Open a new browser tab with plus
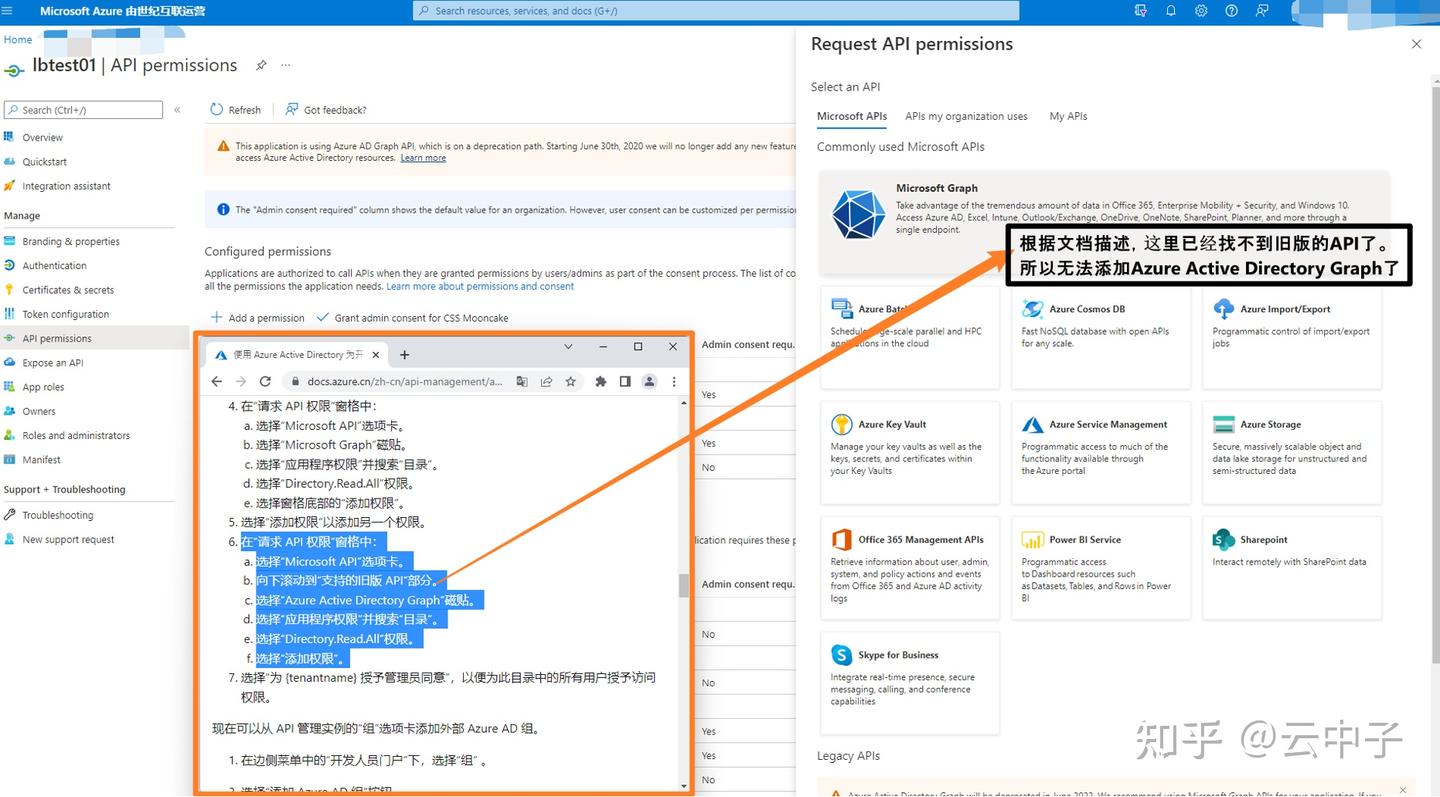 tap(405, 354)
